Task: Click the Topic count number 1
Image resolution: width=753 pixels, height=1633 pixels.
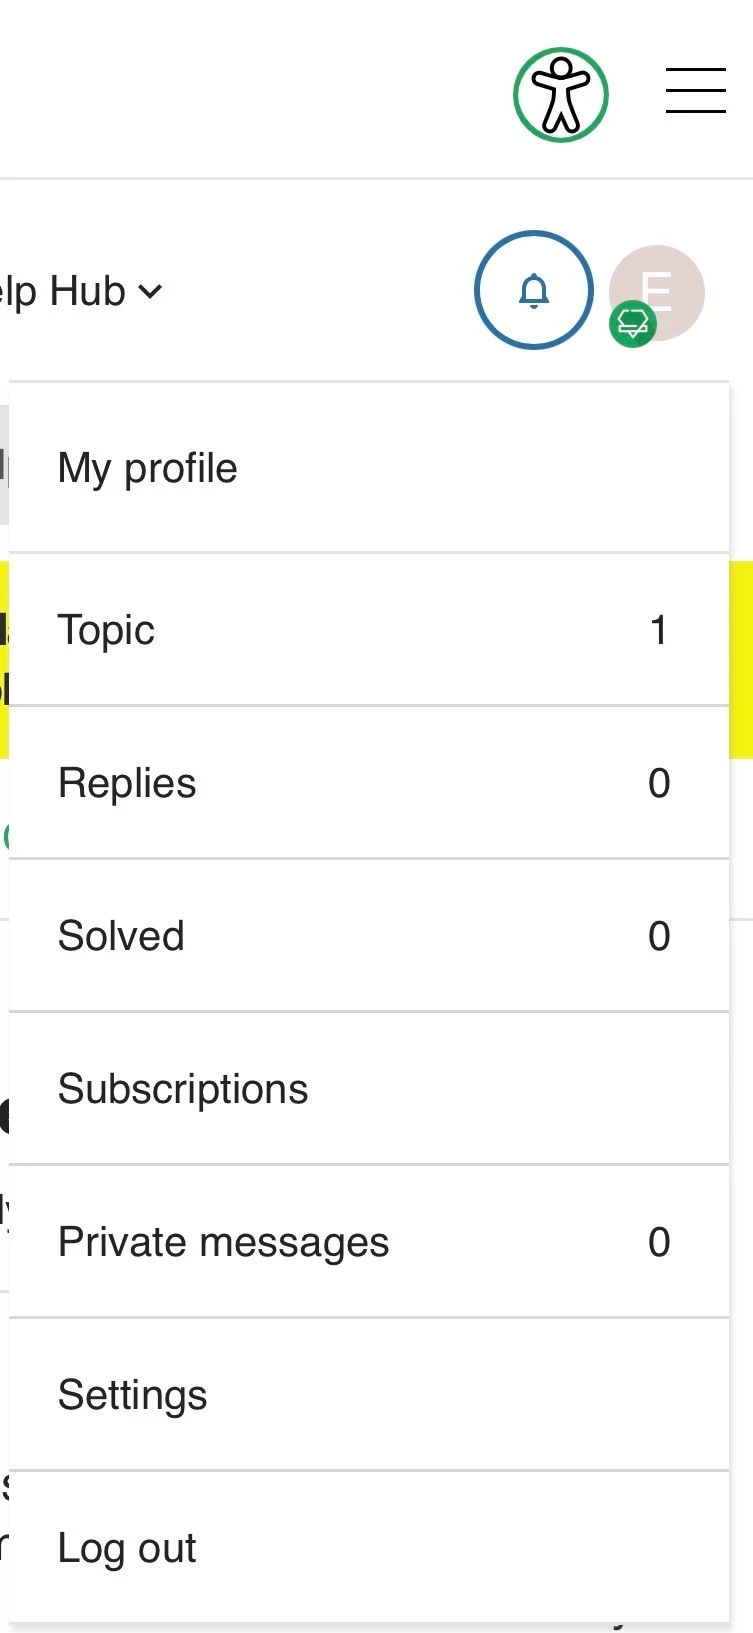Action: pyautogui.click(x=658, y=630)
